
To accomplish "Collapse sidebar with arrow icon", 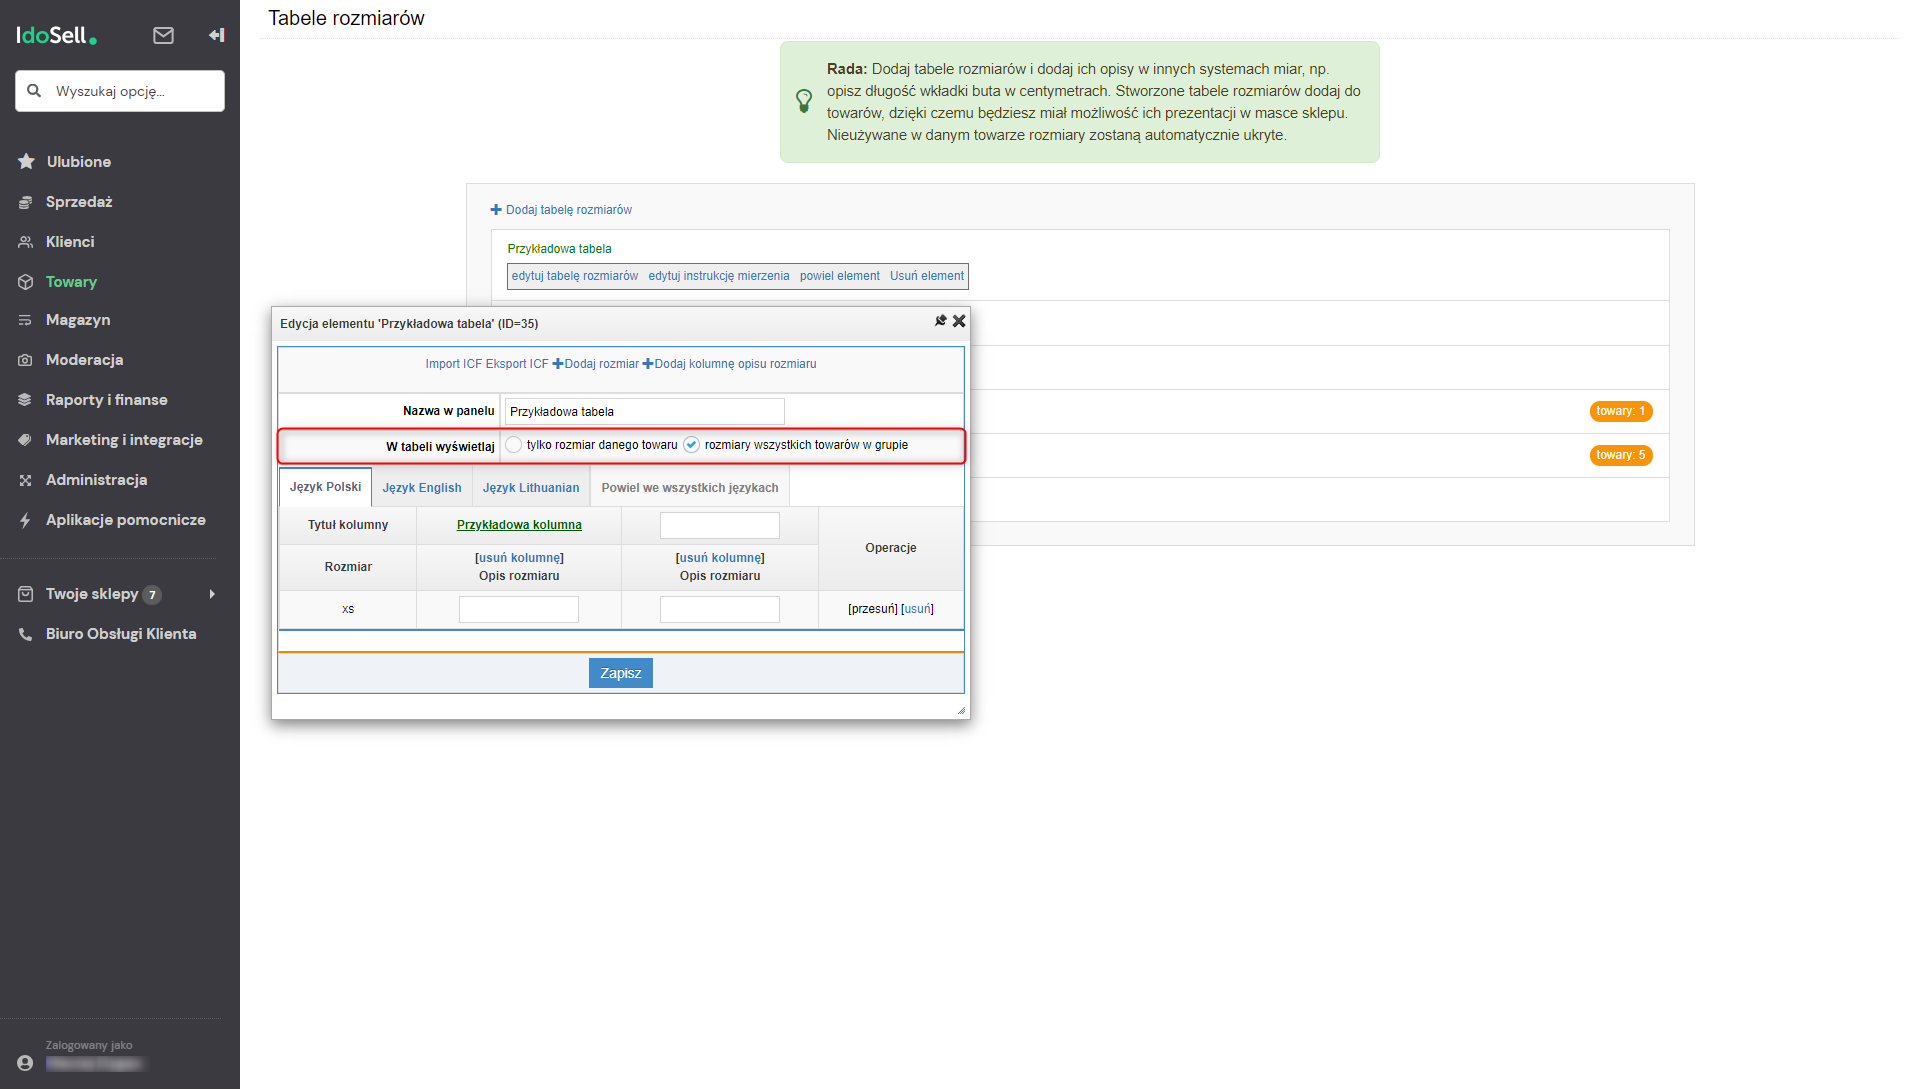I will [216, 36].
